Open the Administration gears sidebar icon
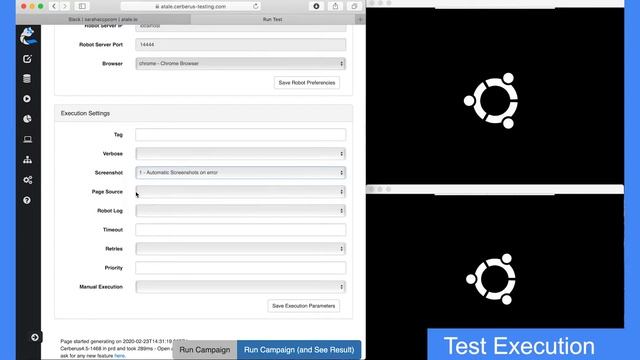640x360 pixels. pyautogui.click(x=27, y=180)
